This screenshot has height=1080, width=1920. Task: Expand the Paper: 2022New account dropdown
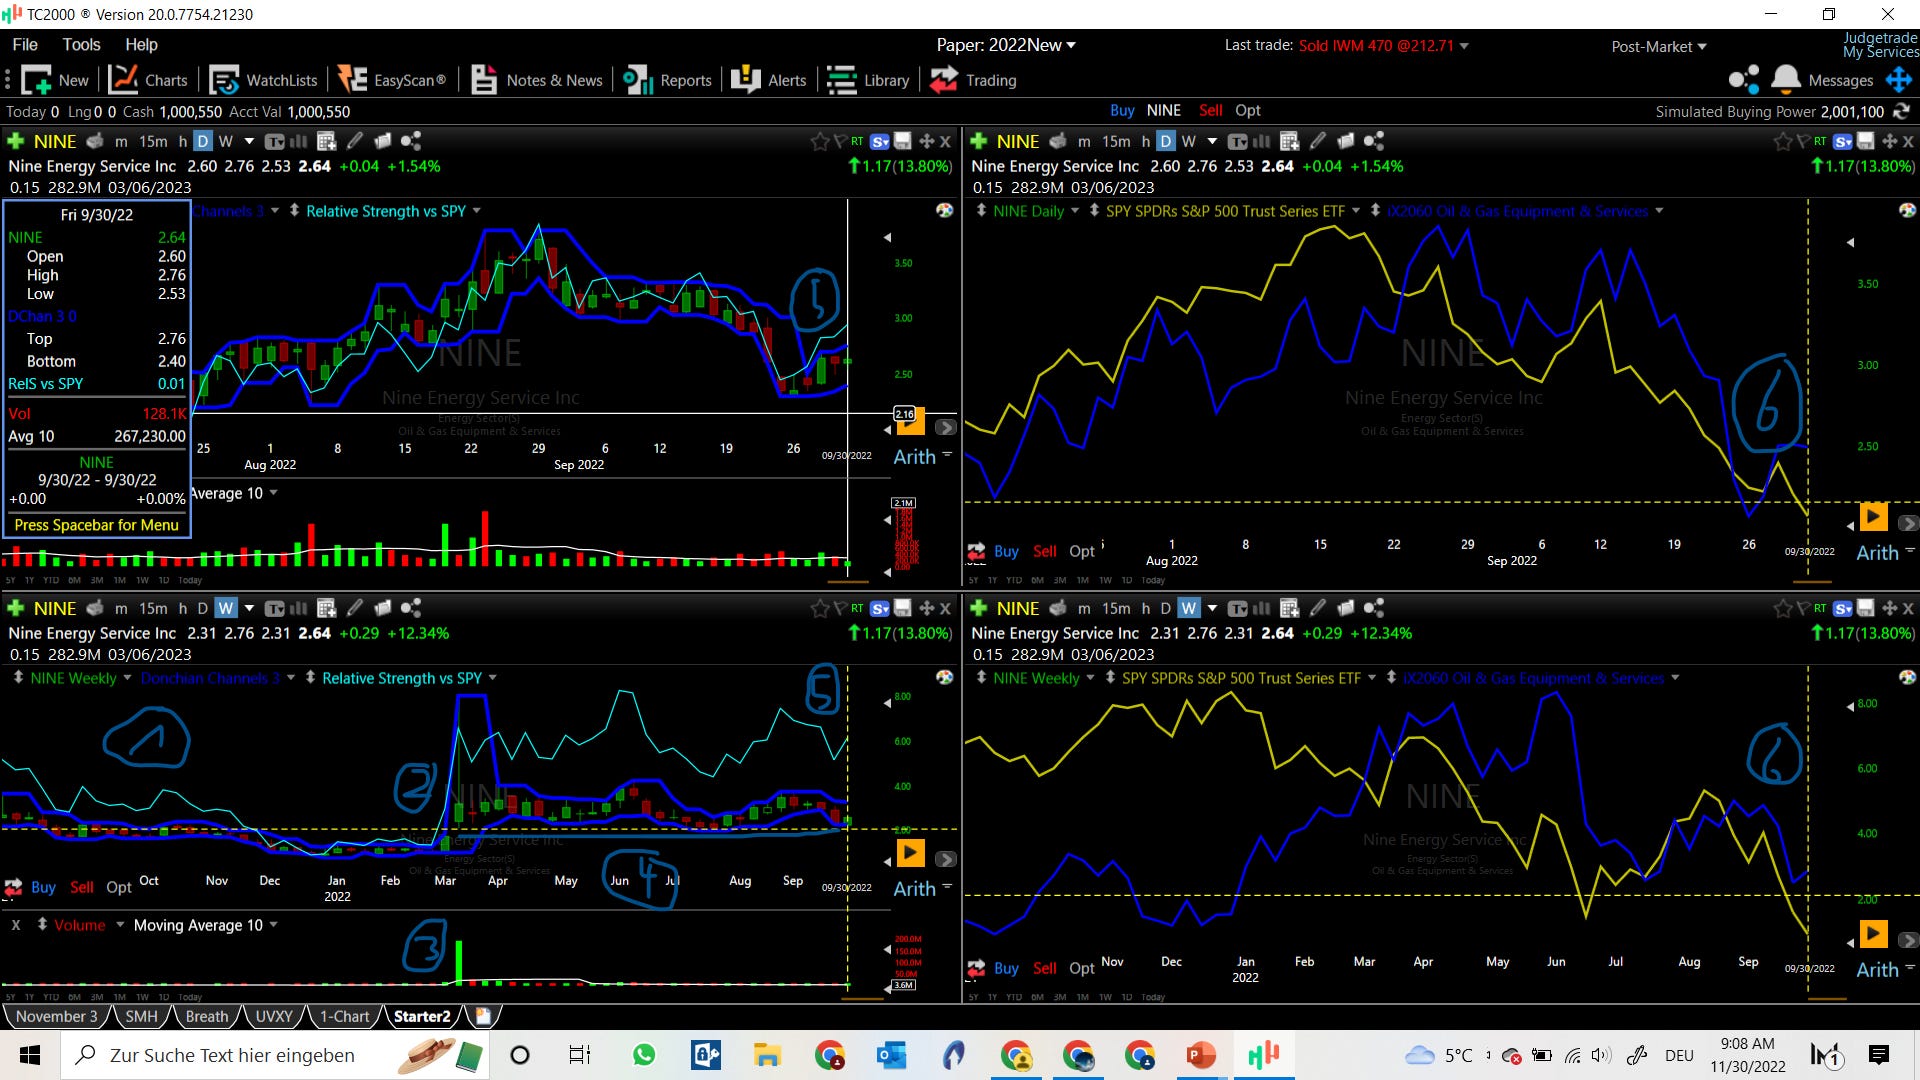coord(1005,45)
